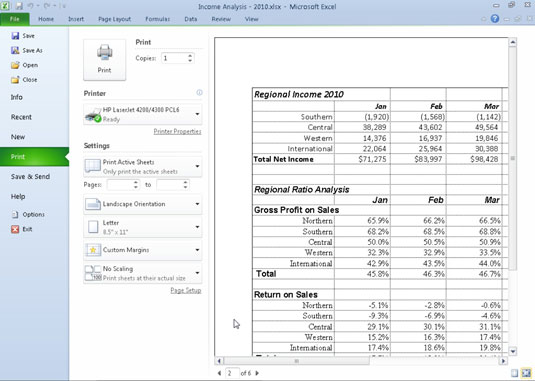535x381 pixels.
Task: Click the Pages from spinner arrows
Action: point(136,185)
